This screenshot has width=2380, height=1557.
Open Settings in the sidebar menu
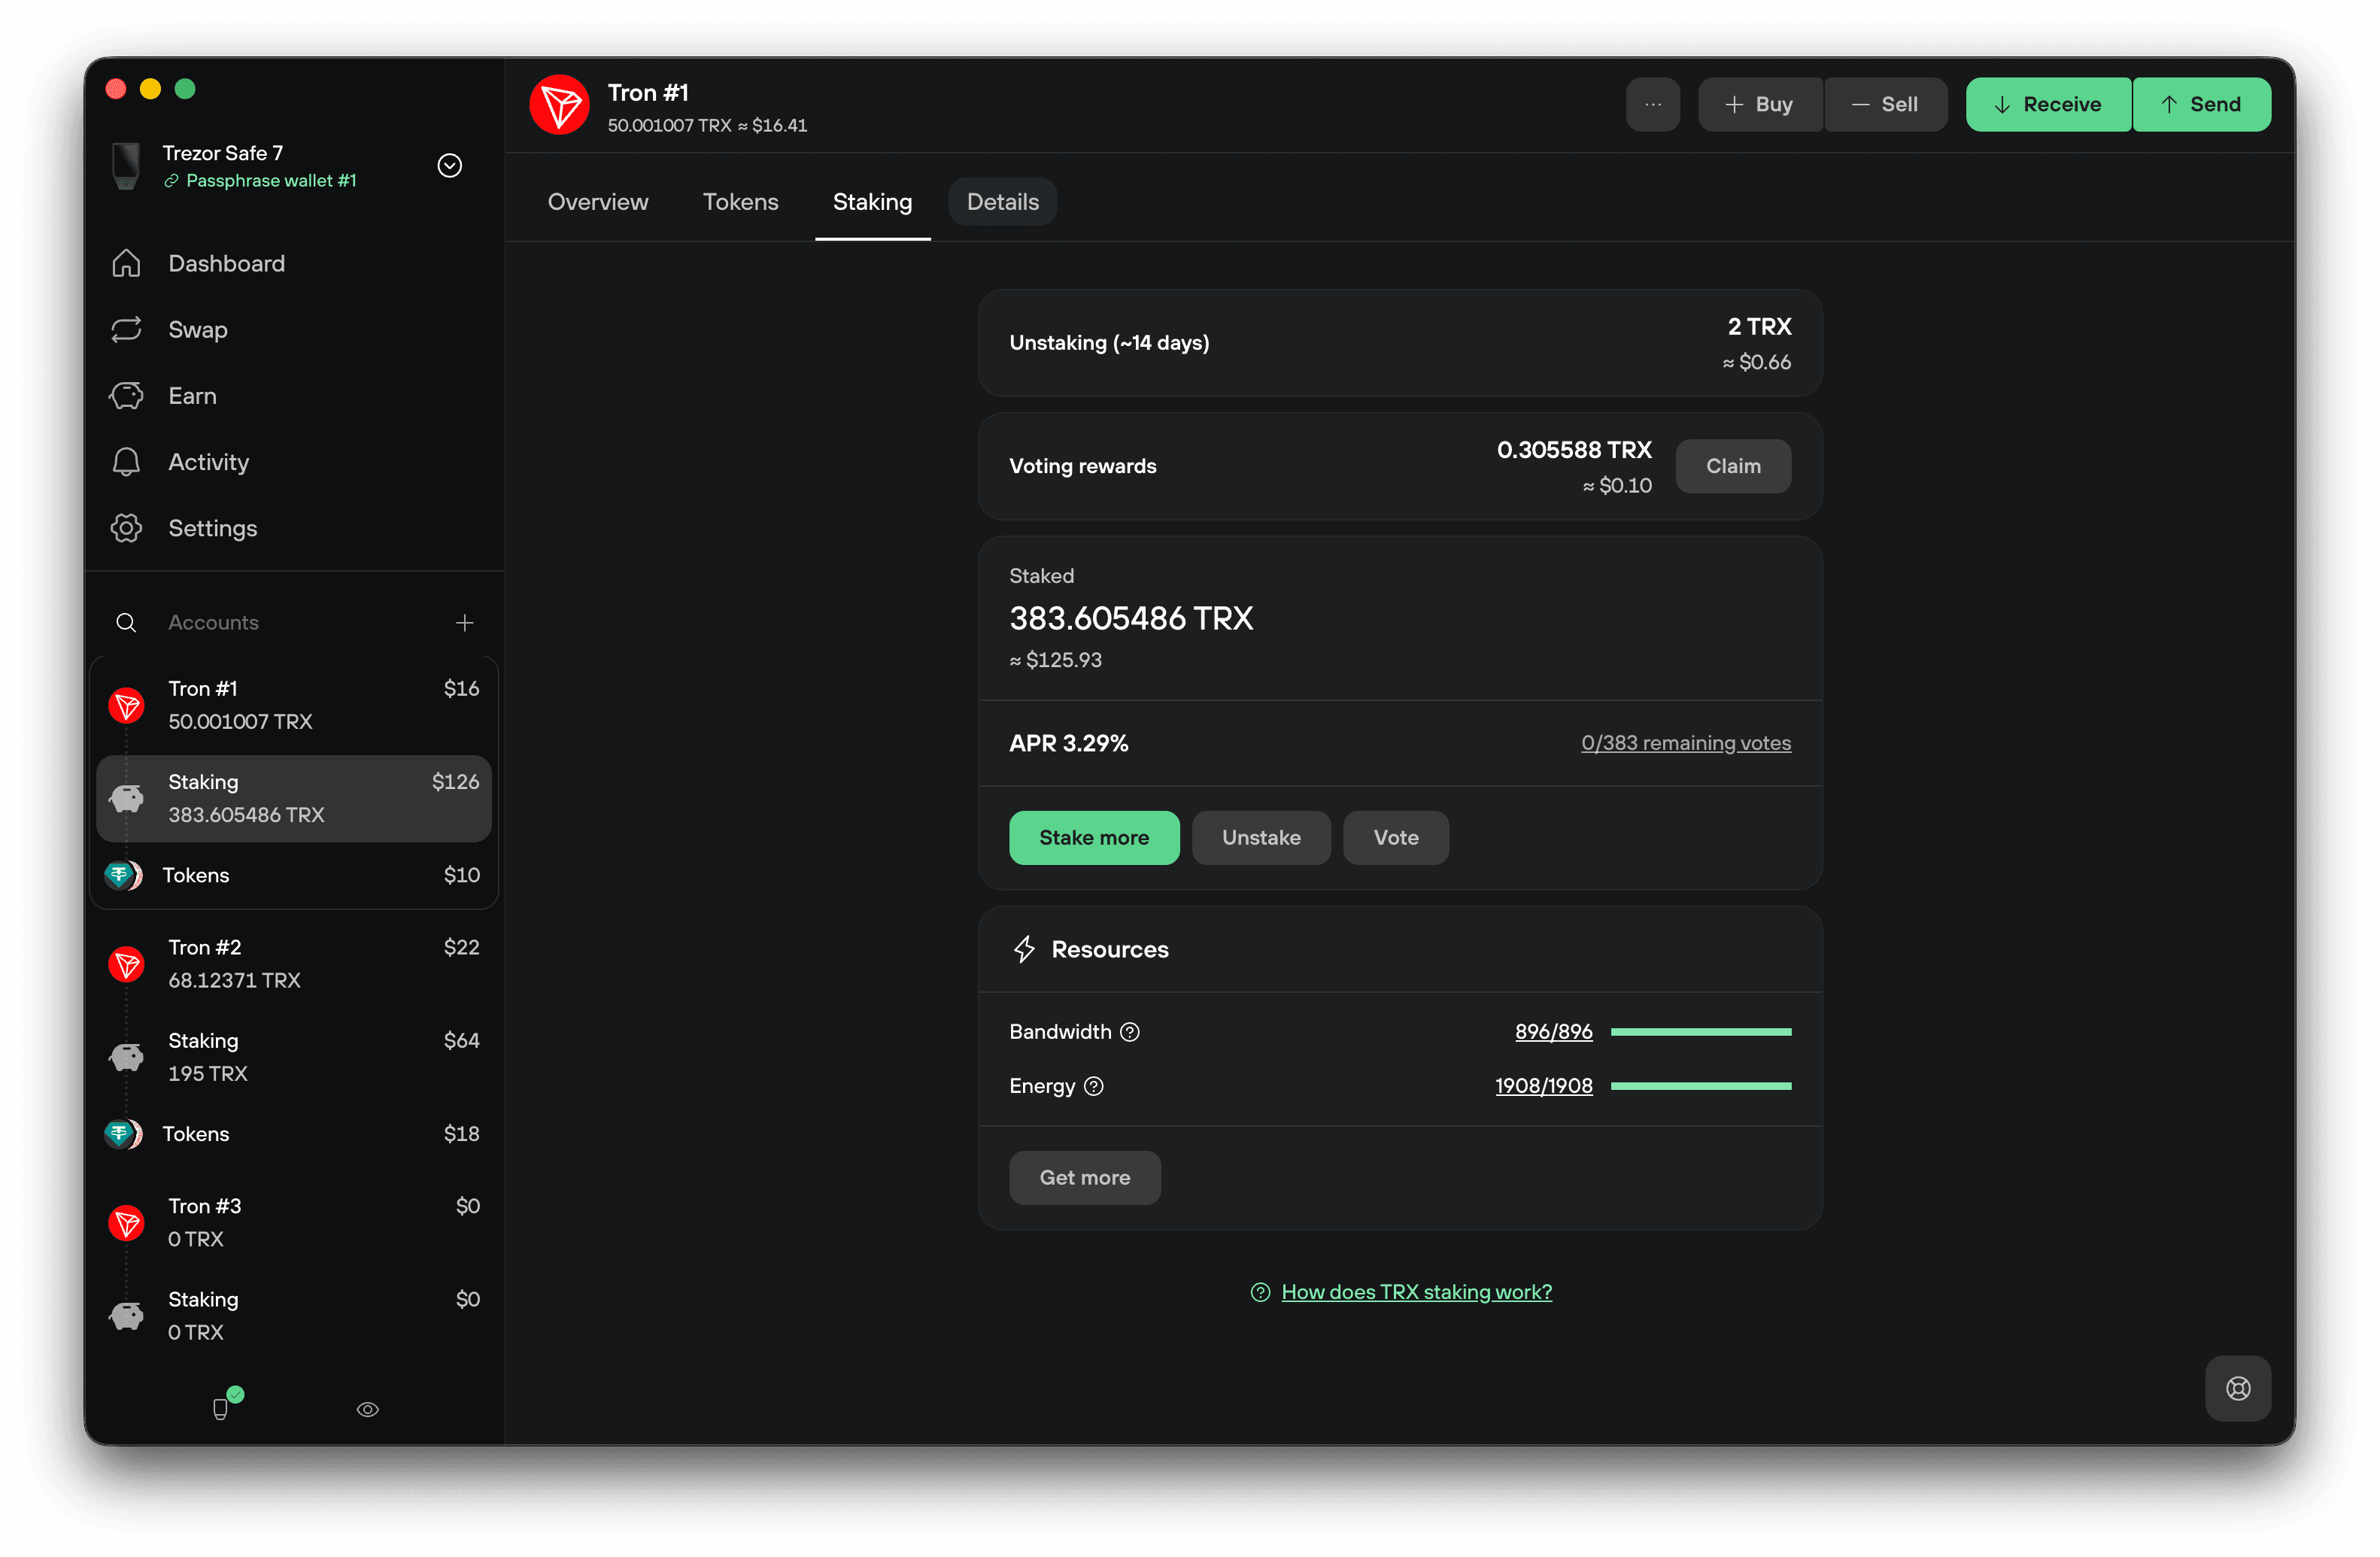click(x=294, y=528)
